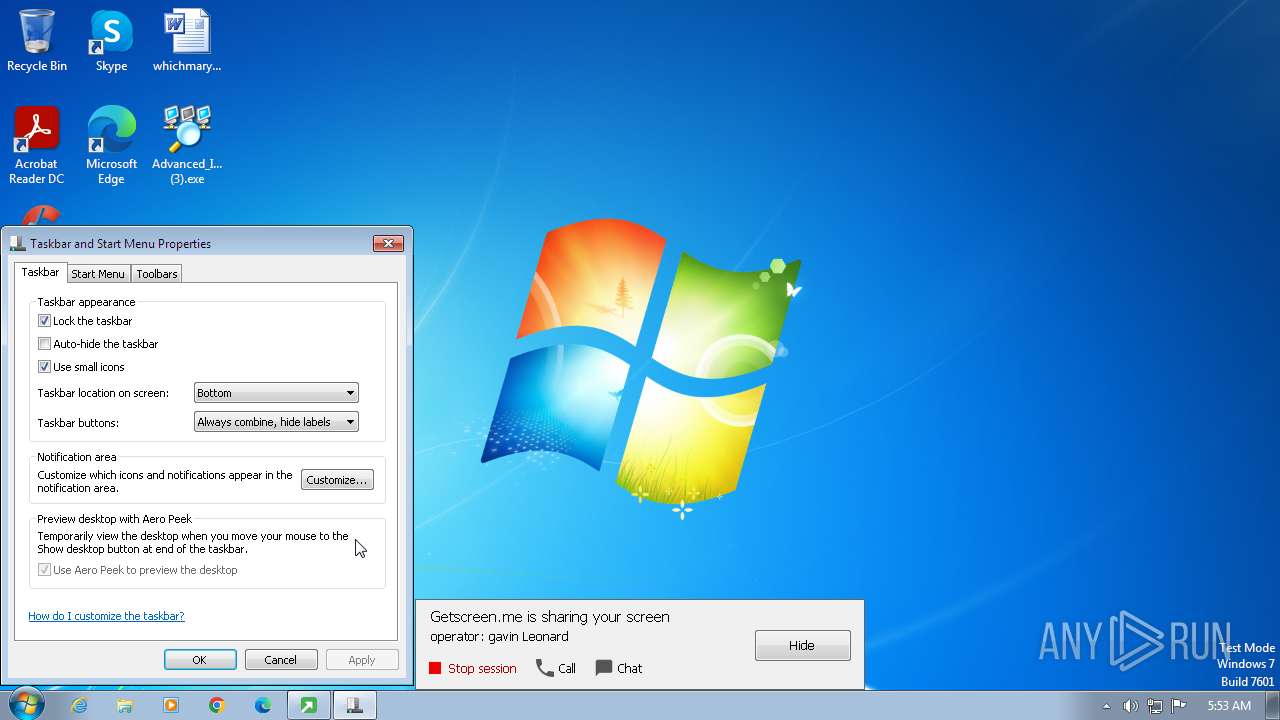Launch the Skype desktop shortcut
1280x720 pixels.
[x=111, y=41]
